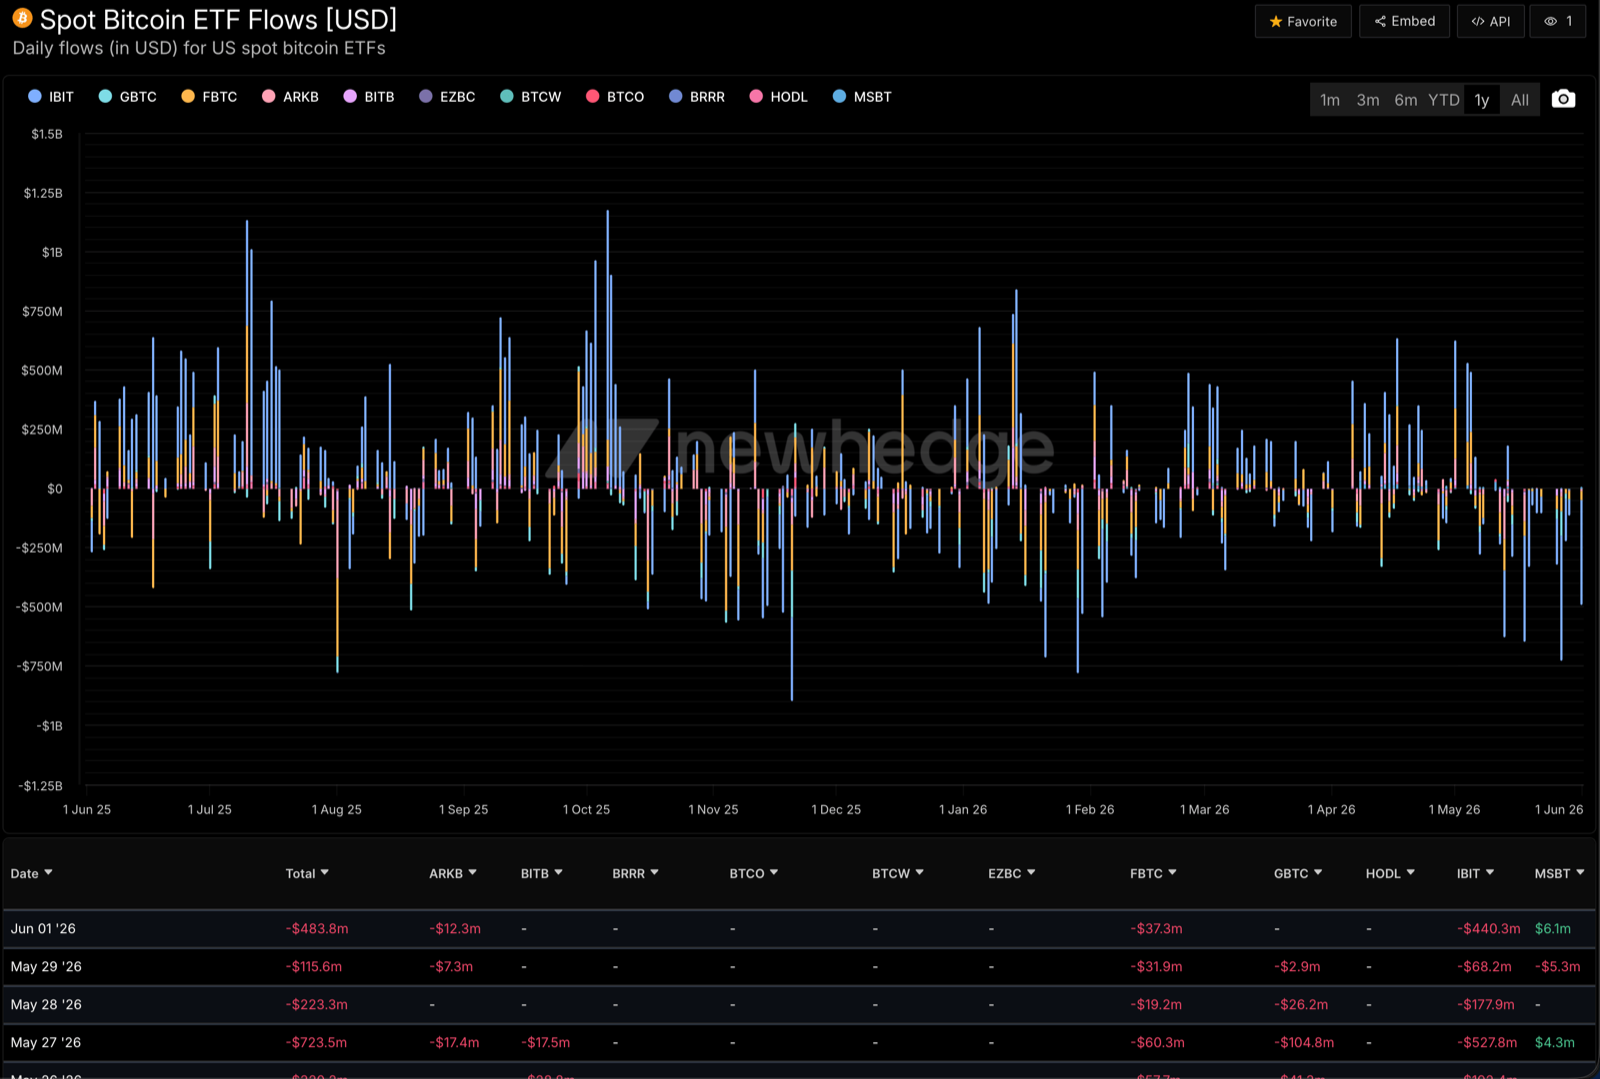Toggle the HODL series in legend

(779, 97)
